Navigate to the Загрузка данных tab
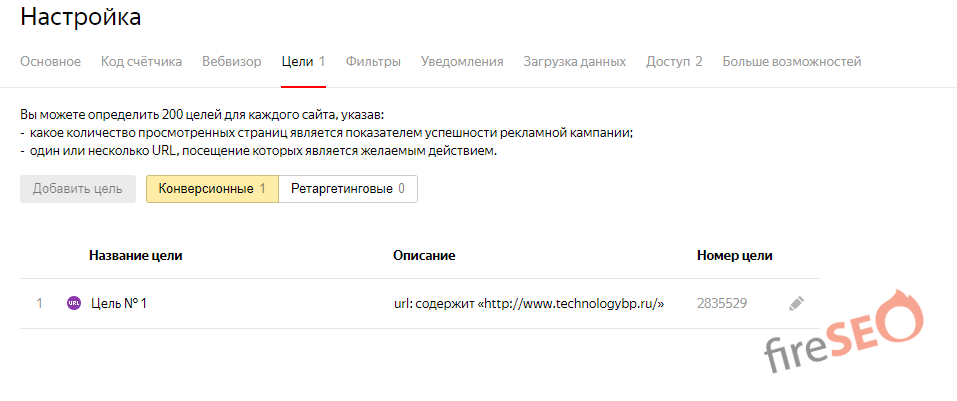 [574, 62]
